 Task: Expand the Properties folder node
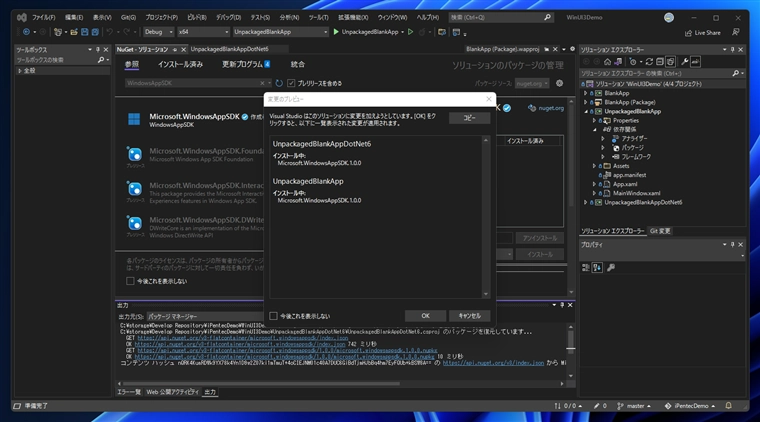(594, 121)
